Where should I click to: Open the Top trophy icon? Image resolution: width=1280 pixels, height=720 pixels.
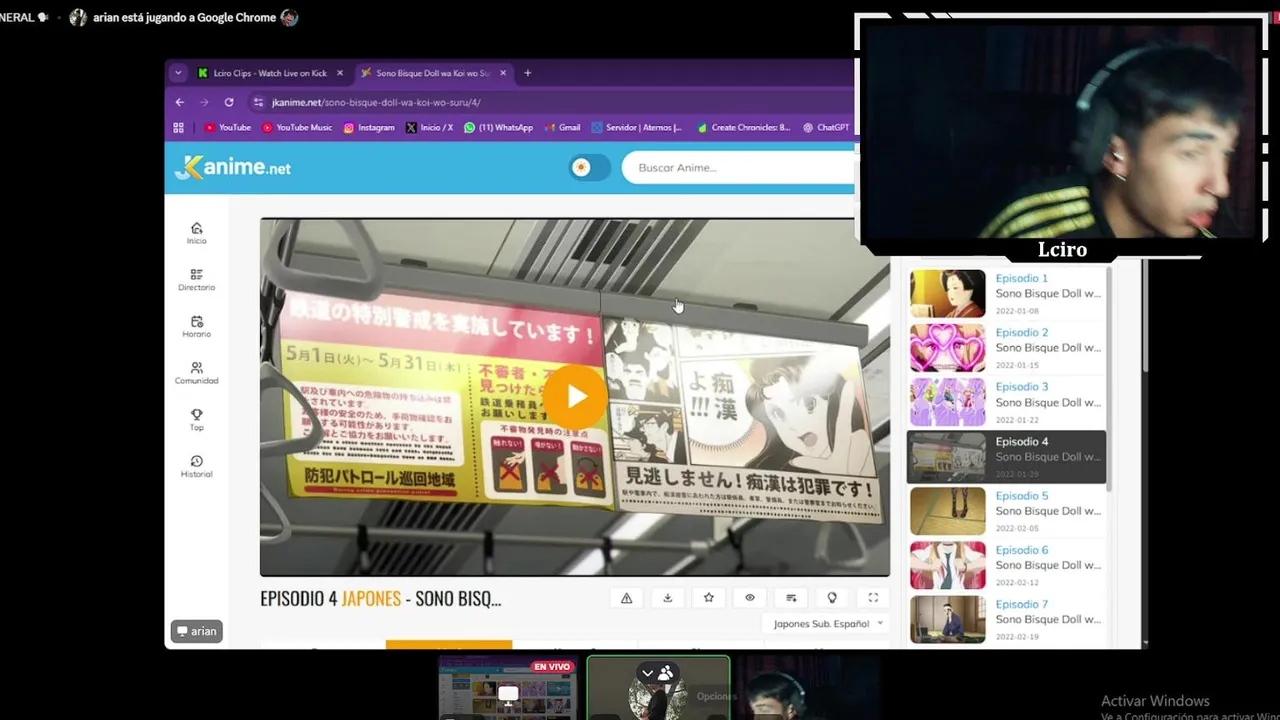pyautogui.click(x=196, y=420)
